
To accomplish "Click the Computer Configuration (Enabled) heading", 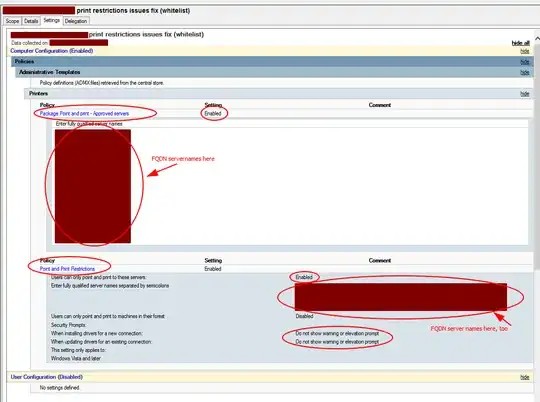I will coord(52,51).
